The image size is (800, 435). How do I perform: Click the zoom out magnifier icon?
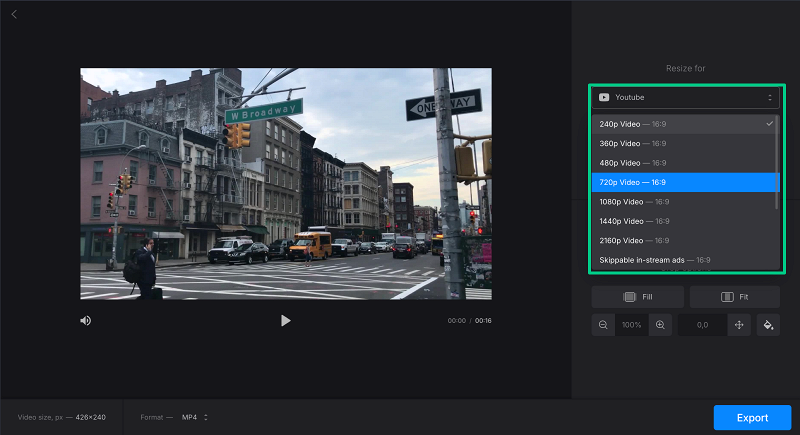pos(603,325)
